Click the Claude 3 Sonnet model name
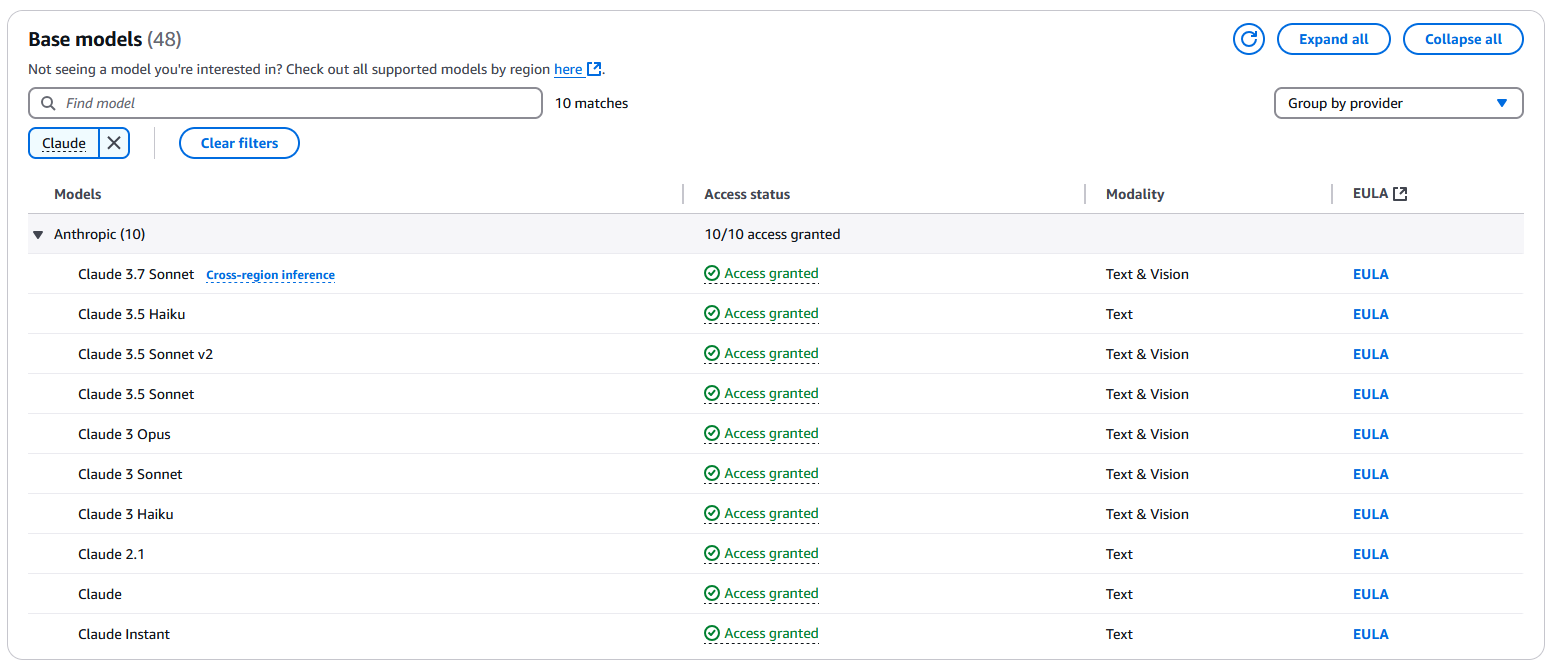1557x669 pixels. coord(130,474)
